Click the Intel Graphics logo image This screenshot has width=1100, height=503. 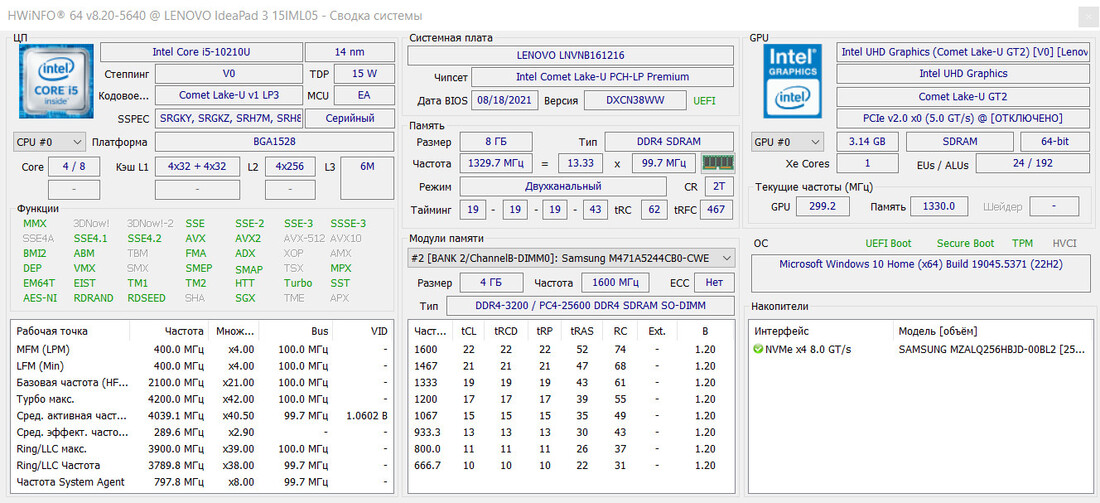tap(793, 81)
